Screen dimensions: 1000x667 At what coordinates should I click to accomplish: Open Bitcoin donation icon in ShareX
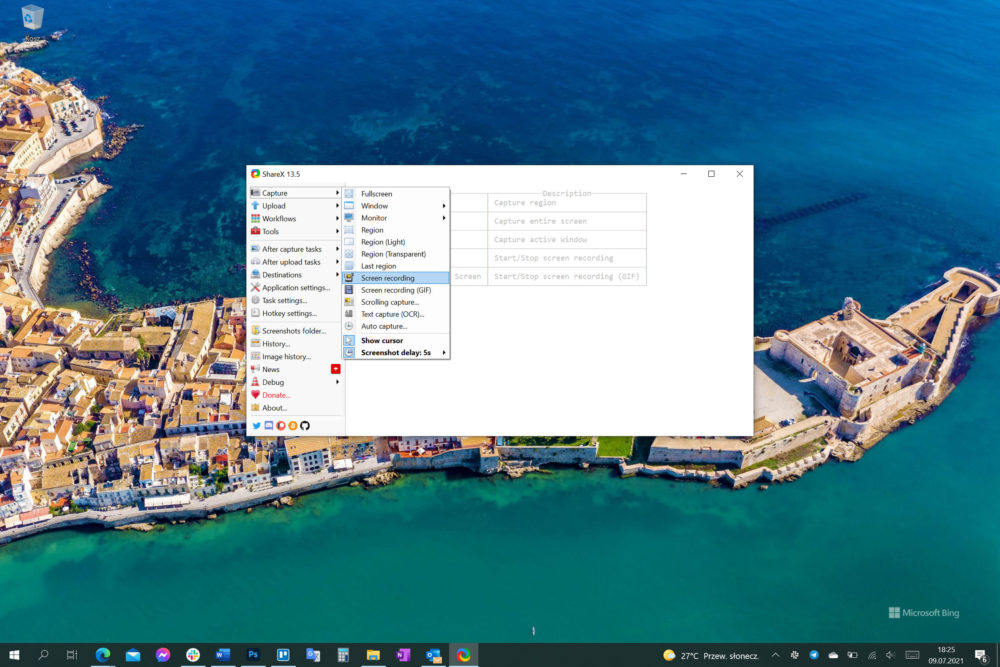click(x=293, y=425)
